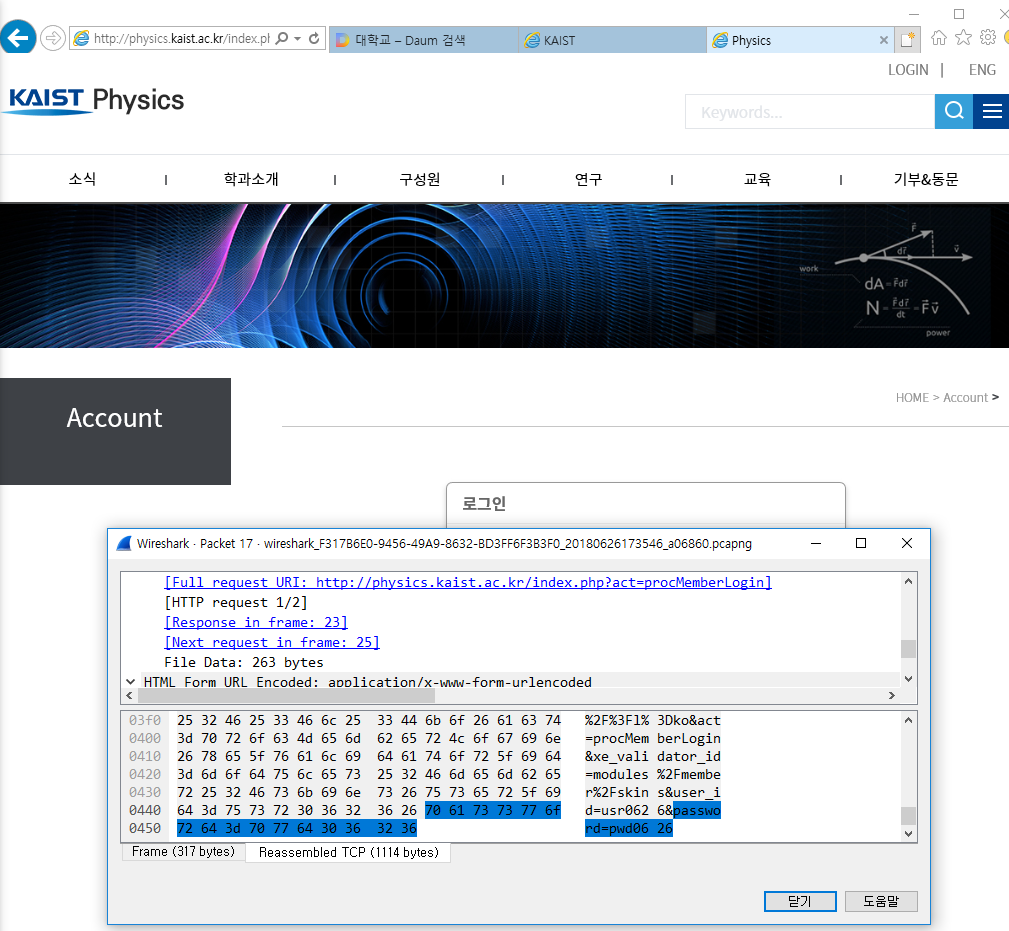
Task: Select the Reassembled TCP (1114 bytes) tab
Action: (348, 853)
